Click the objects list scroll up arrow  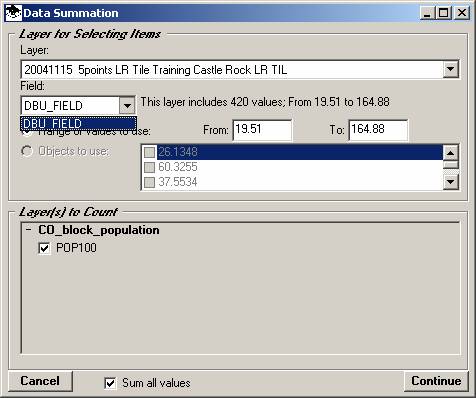coord(450,153)
